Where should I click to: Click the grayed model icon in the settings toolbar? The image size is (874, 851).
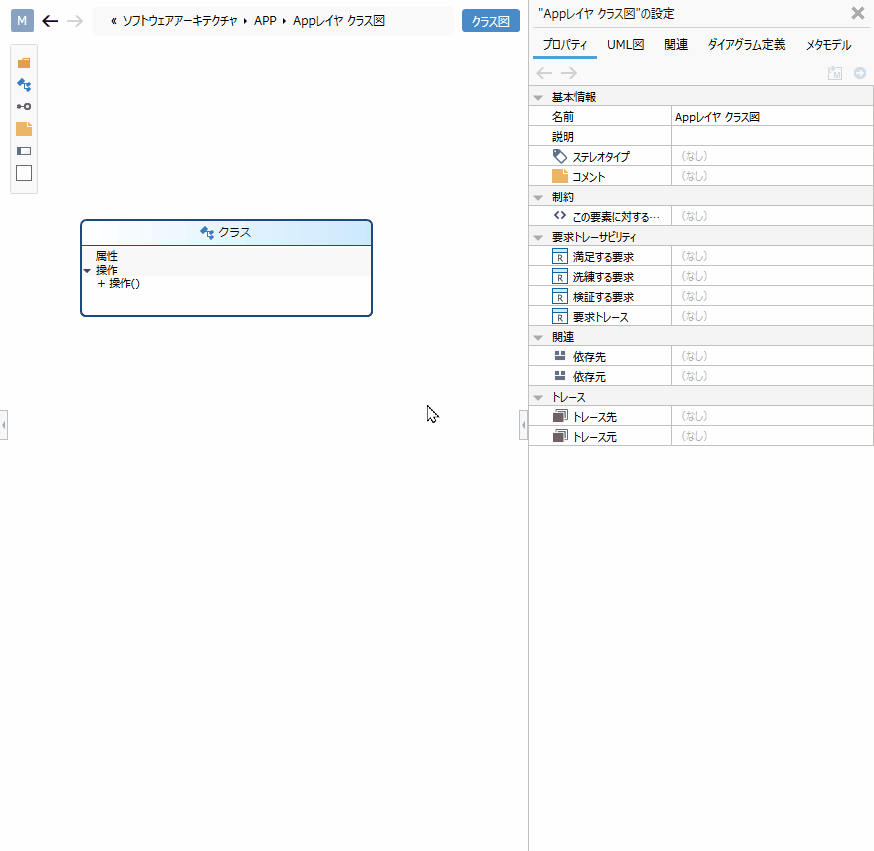(x=834, y=73)
